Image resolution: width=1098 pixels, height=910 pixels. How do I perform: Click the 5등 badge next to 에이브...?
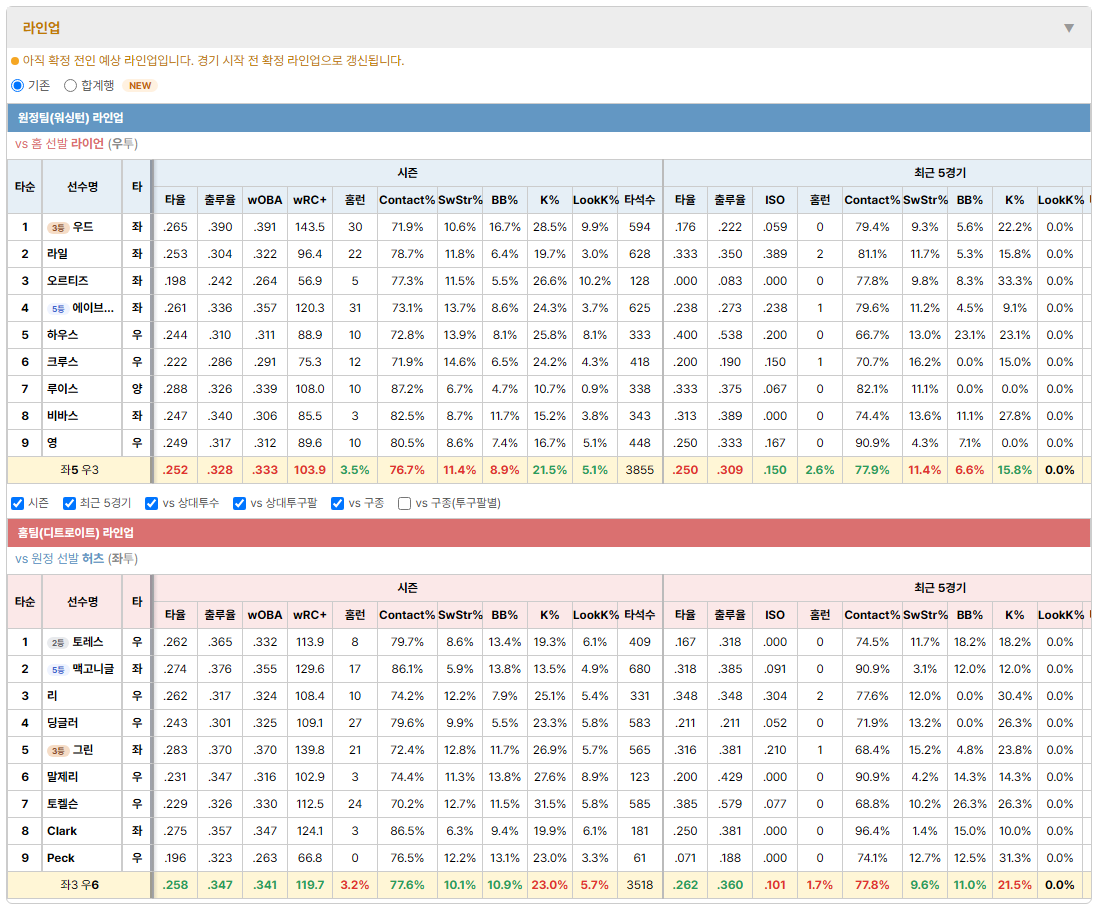click(x=57, y=309)
